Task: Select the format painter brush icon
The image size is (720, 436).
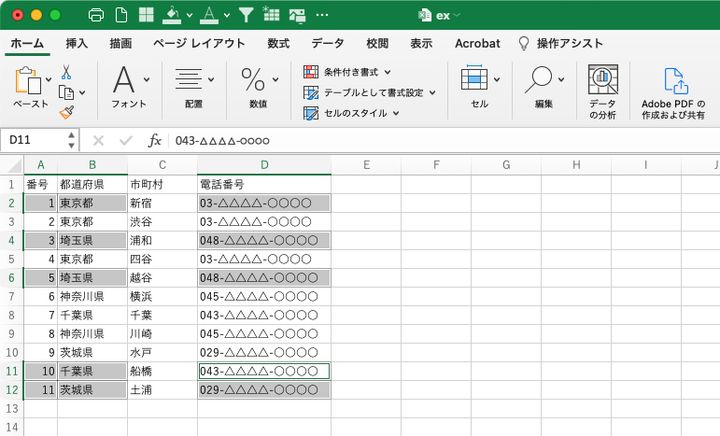Action: coord(66,113)
